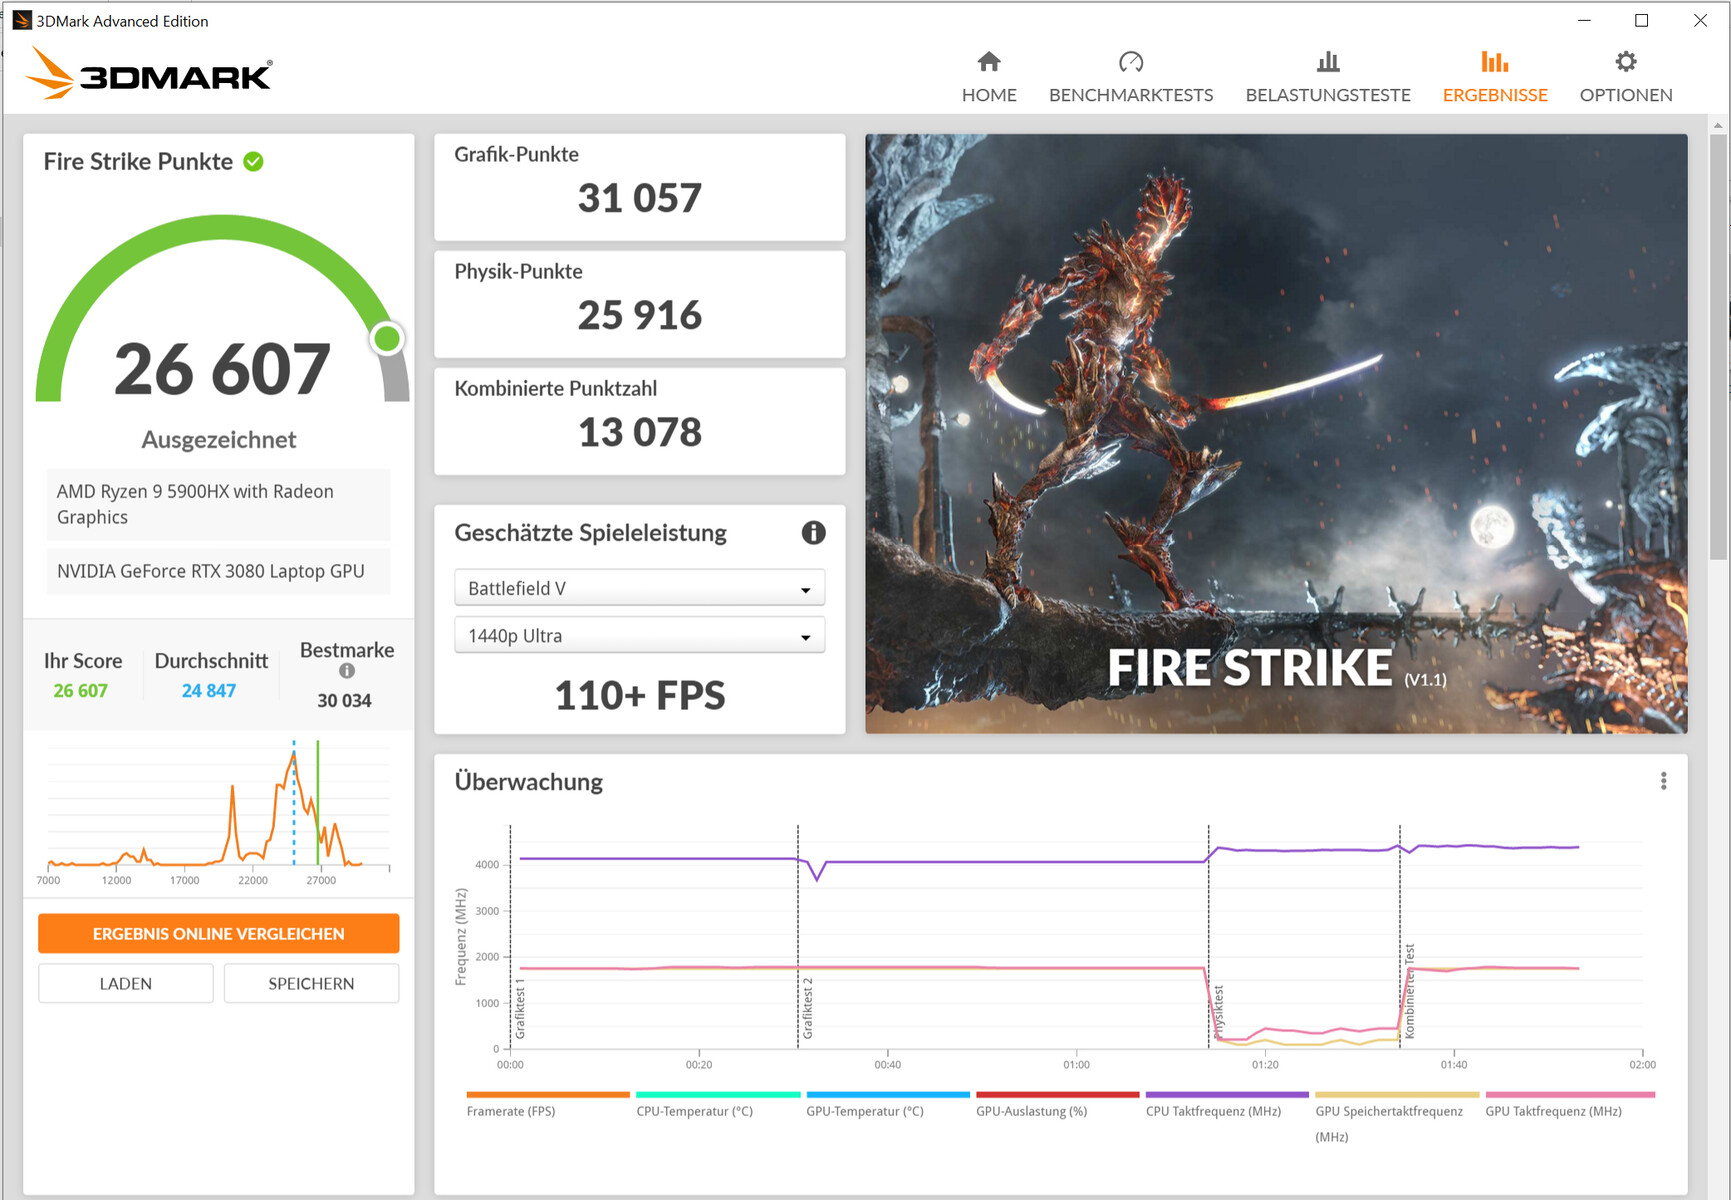1731x1200 pixels.
Task: Click the Physik-Punkte value 25 916
Action: pyautogui.click(x=640, y=315)
